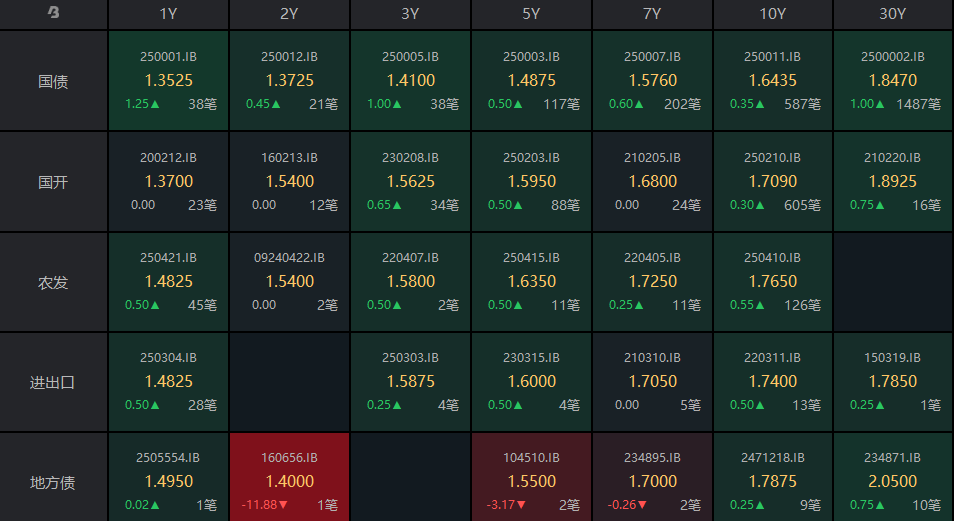Click bond code 2500002.IB

point(893,57)
